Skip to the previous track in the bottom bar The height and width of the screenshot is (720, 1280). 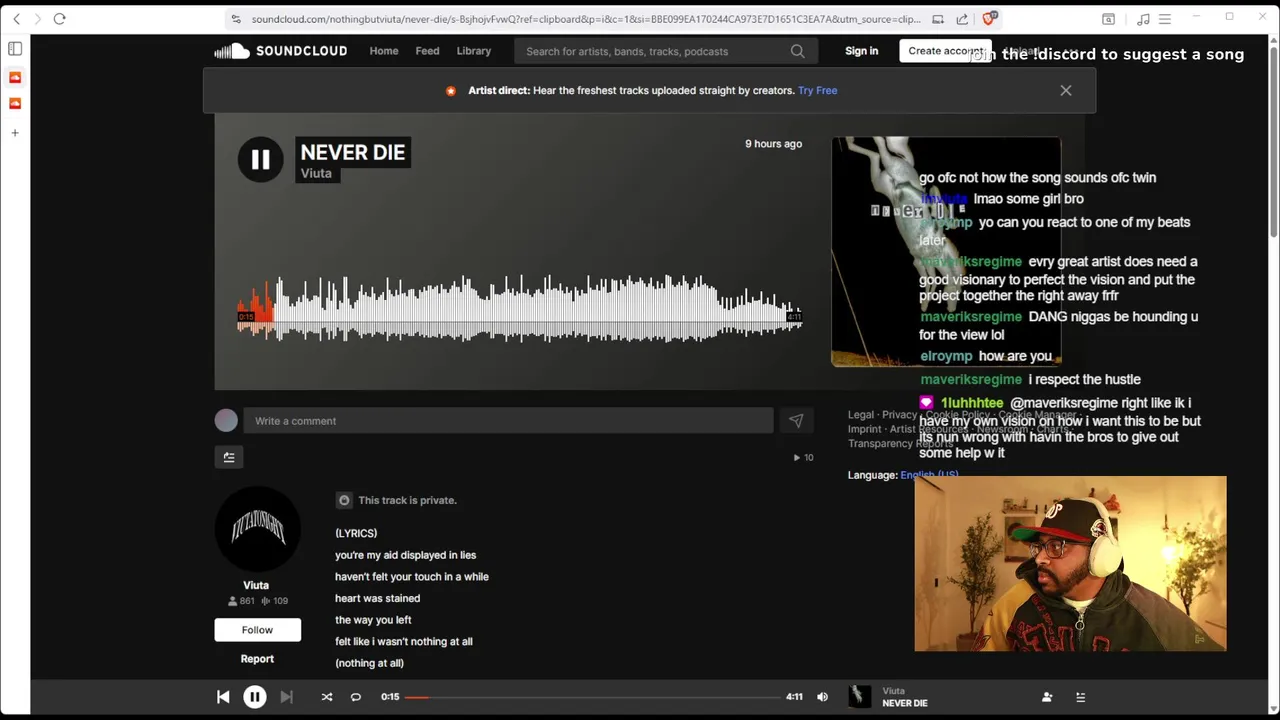(x=223, y=697)
